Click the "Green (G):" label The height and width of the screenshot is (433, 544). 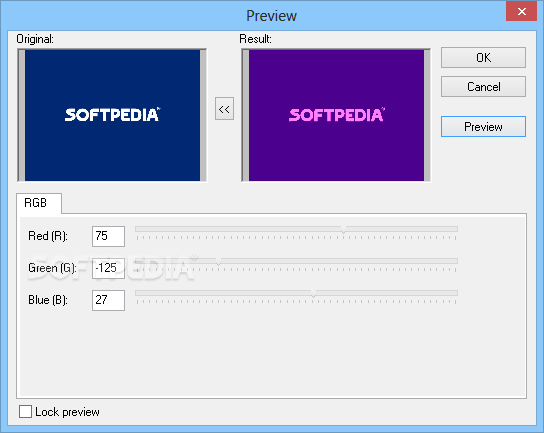coord(52,268)
